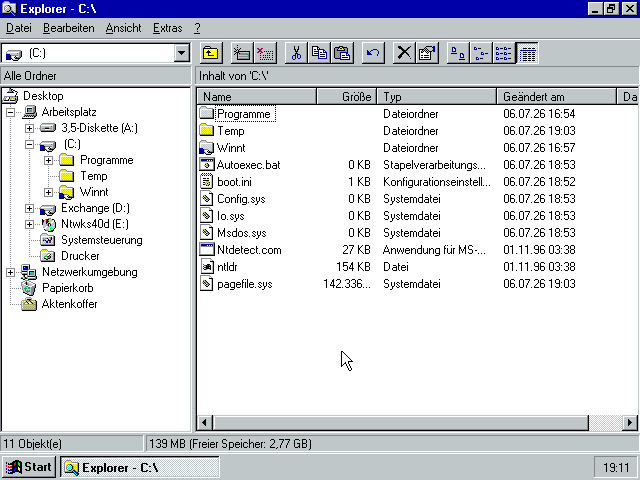Sort by the Größe column header

coord(347,97)
